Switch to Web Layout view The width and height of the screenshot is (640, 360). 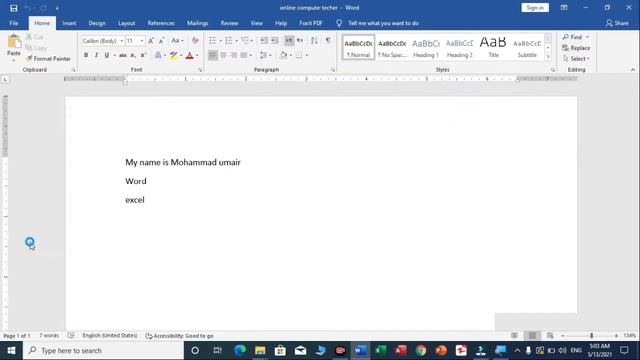(550, 336)
